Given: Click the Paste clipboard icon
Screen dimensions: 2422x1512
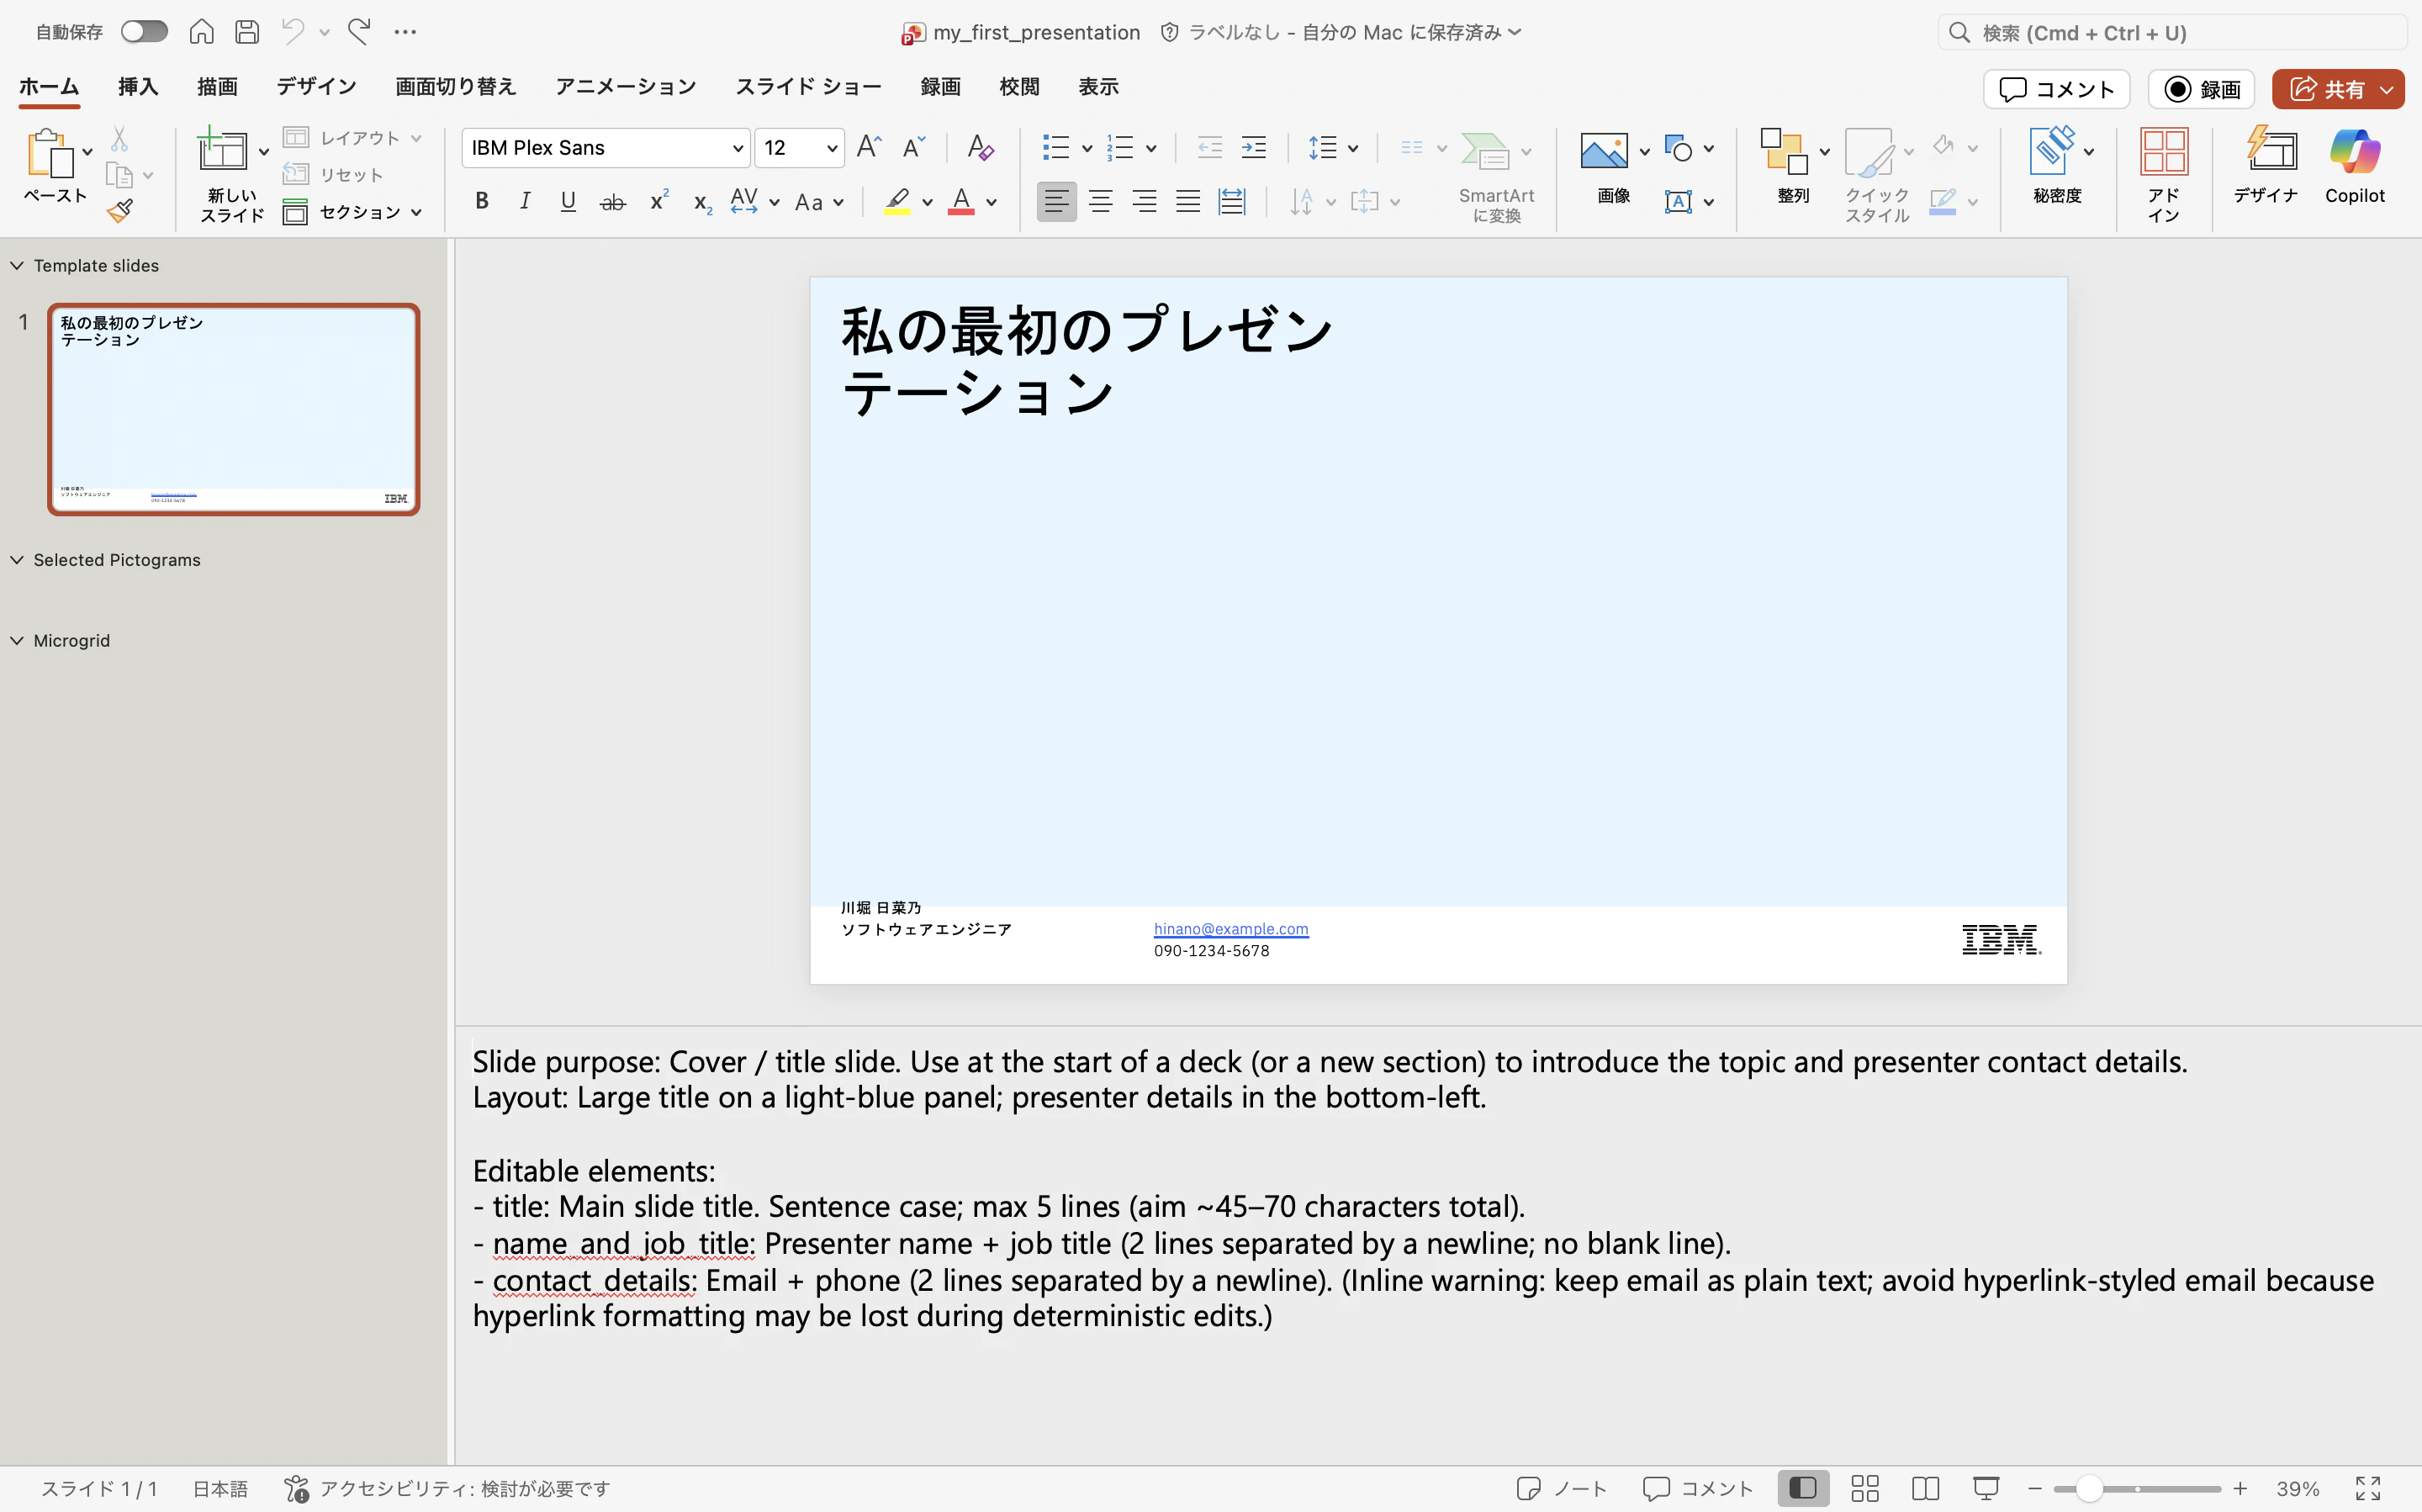Looking at the screenshot, I should (x=50, y=153).
